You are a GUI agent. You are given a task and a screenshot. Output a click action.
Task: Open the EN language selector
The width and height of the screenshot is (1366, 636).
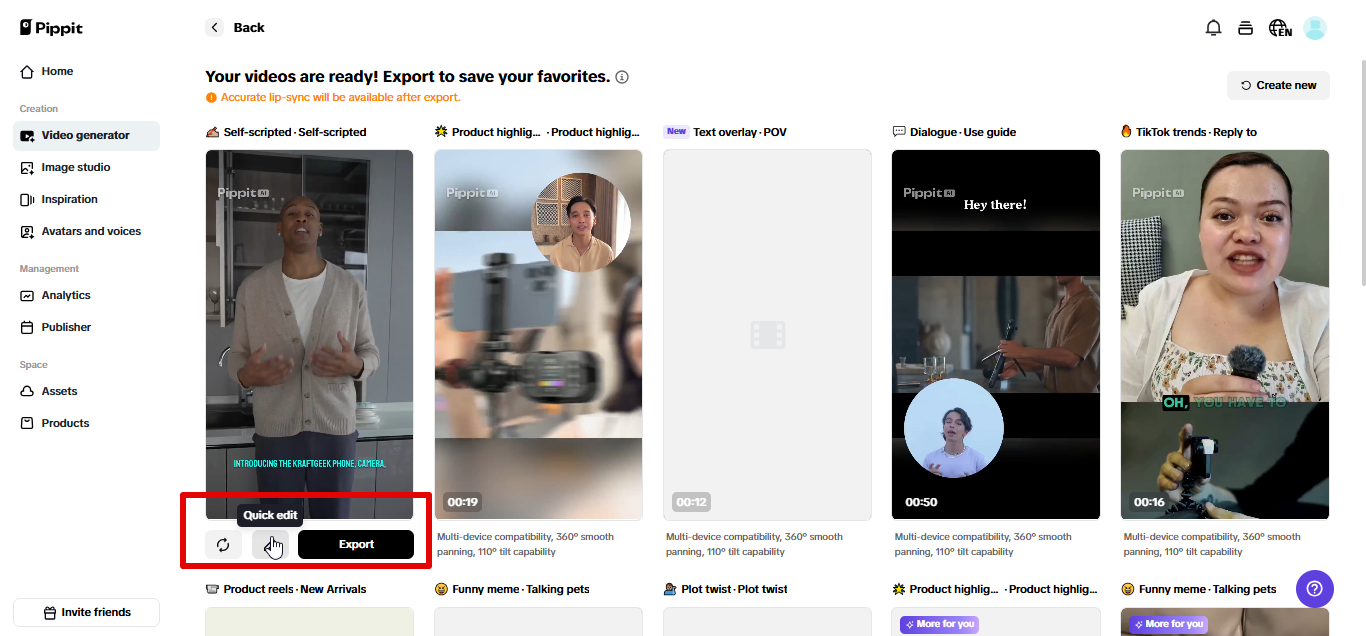(1281, 28)
